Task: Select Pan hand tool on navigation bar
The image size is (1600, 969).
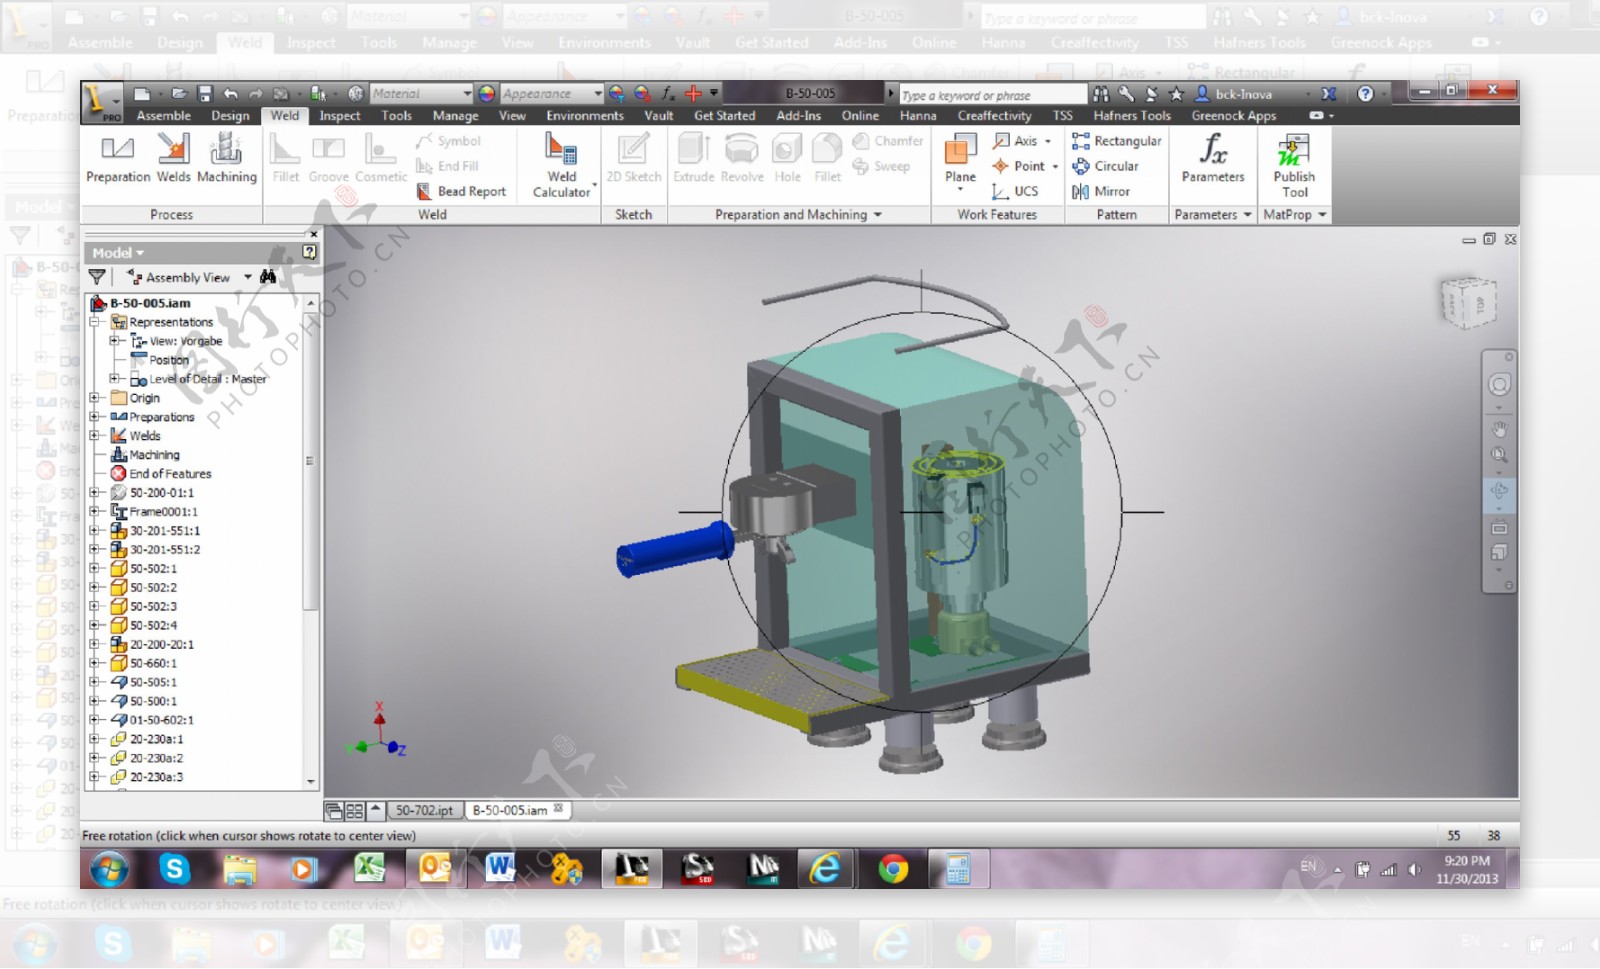Action: tap(1499, 429)
